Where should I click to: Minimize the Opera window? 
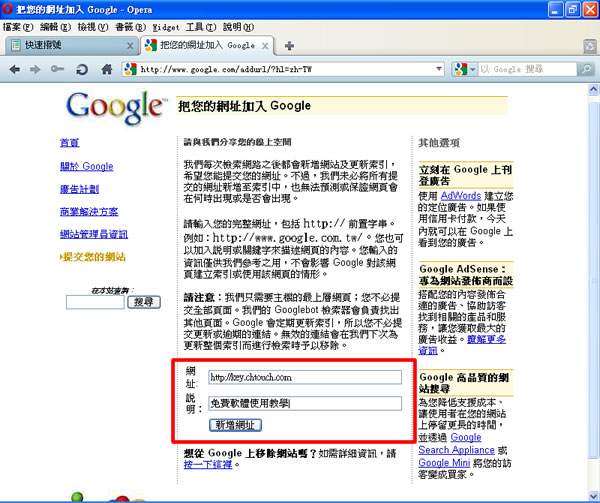[555, 9]
